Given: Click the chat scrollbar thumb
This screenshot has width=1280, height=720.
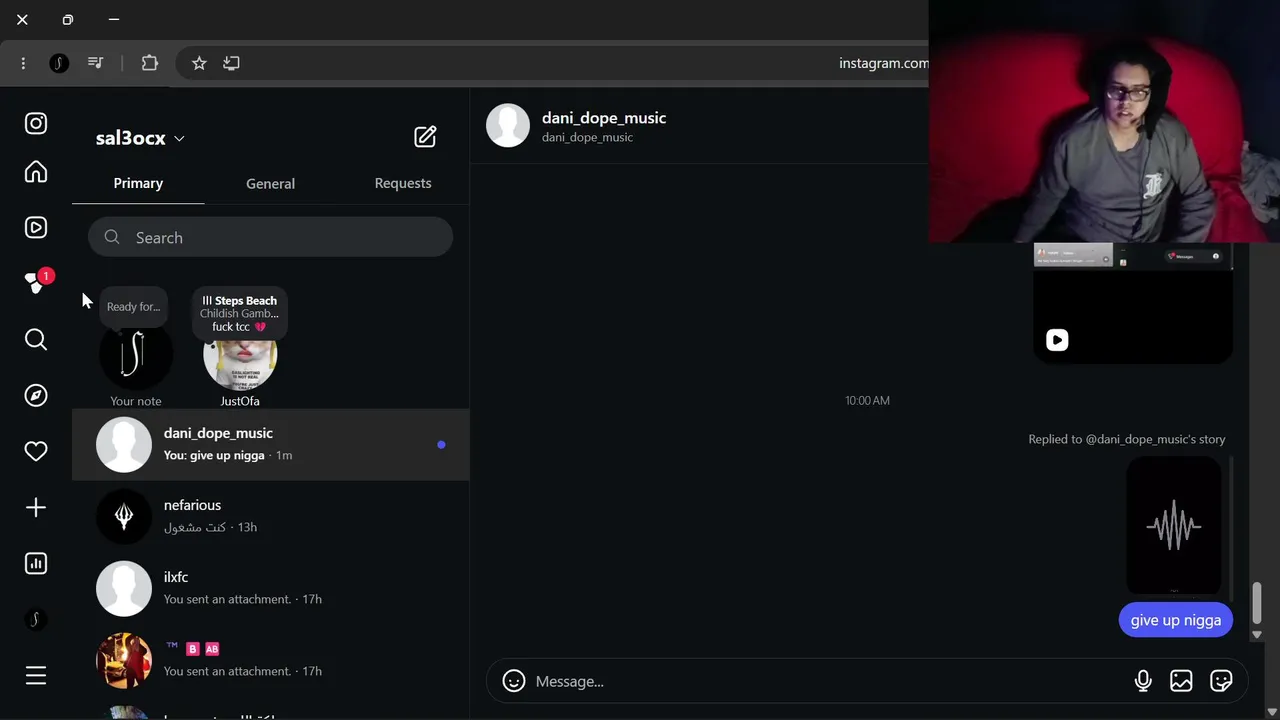Looking at the screenshot, I should [1257, 601].
